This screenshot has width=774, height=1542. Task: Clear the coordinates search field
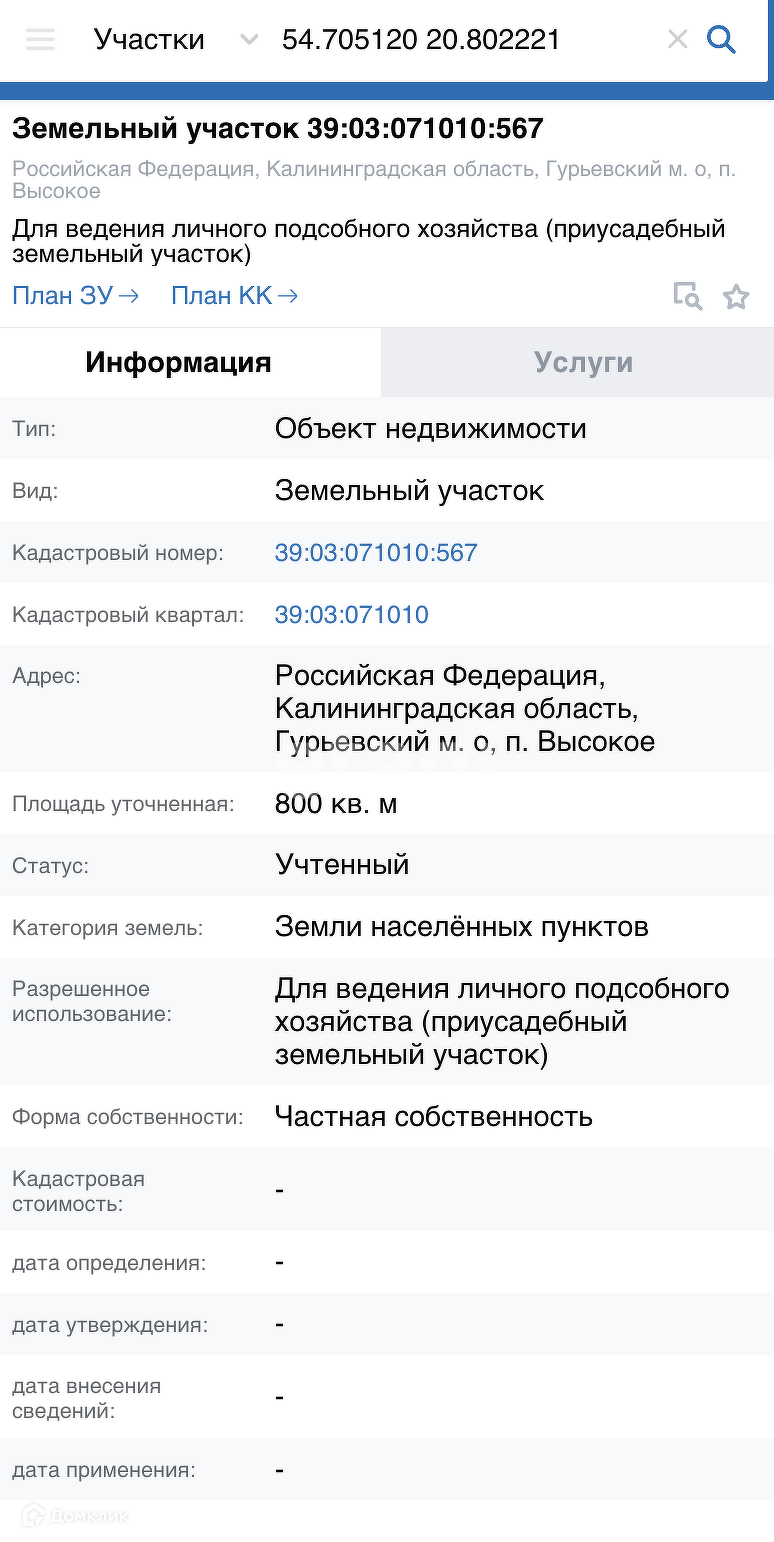[x=677, y=40]
